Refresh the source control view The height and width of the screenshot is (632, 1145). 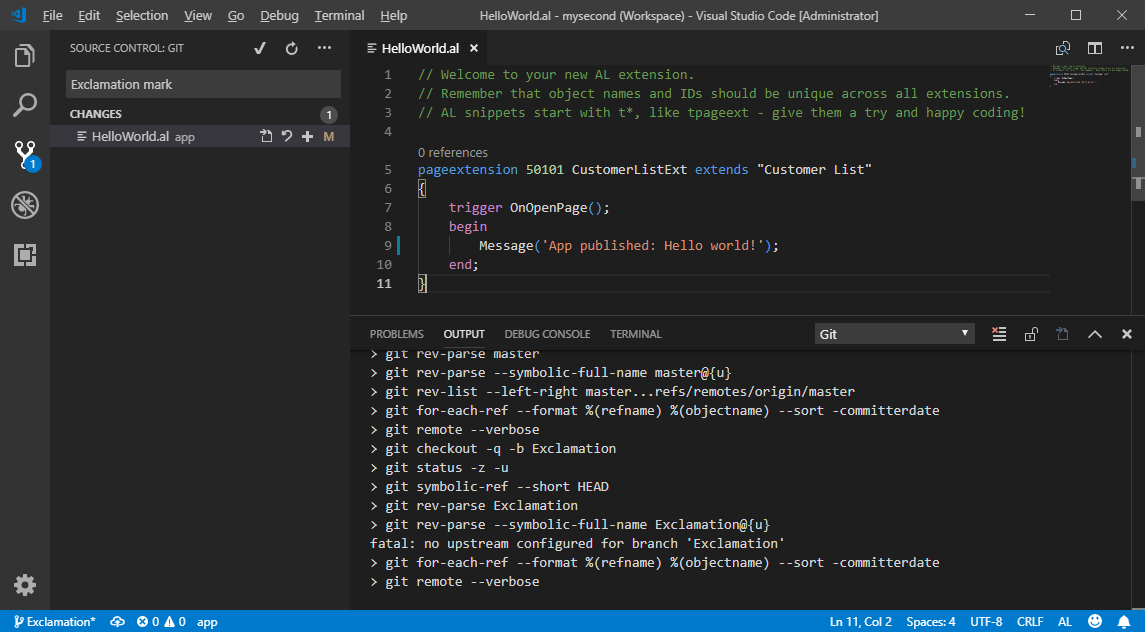pos(292,48)
